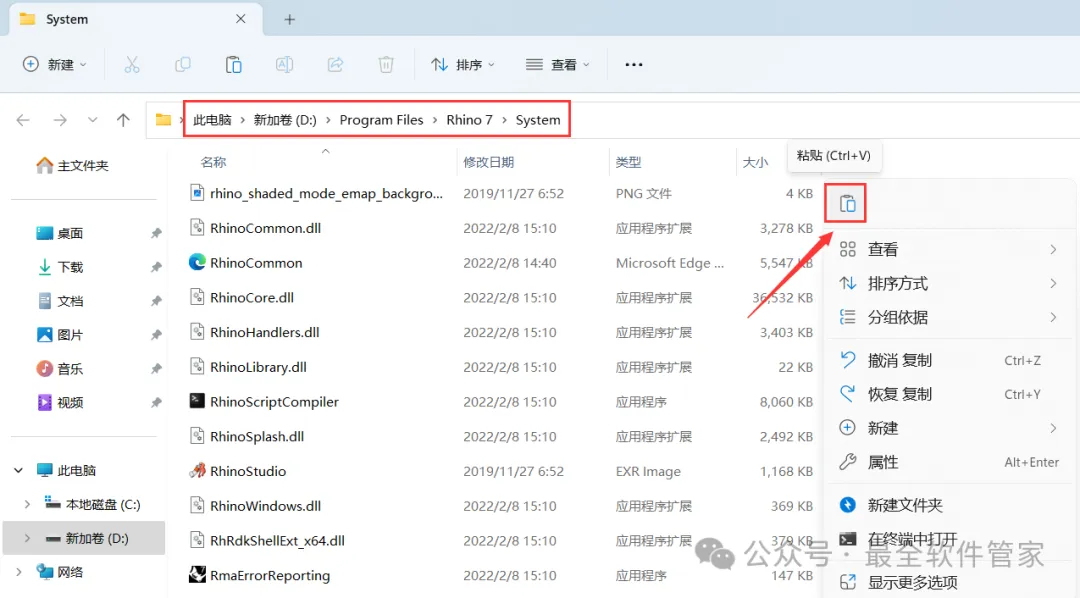Go forward with the right arrow

pos(61,121)
